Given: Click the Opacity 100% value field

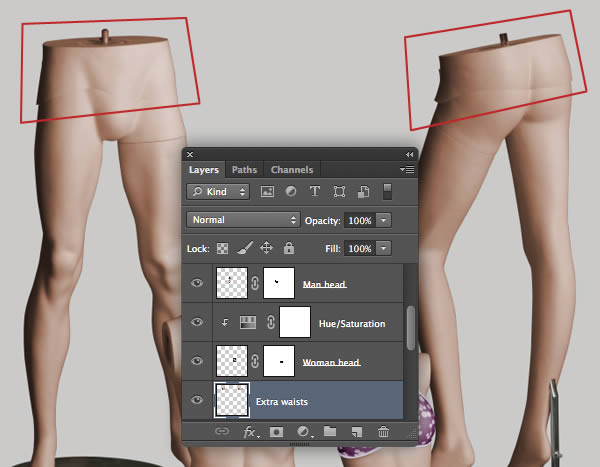Looking at the screenshot, I should point(360,220).
